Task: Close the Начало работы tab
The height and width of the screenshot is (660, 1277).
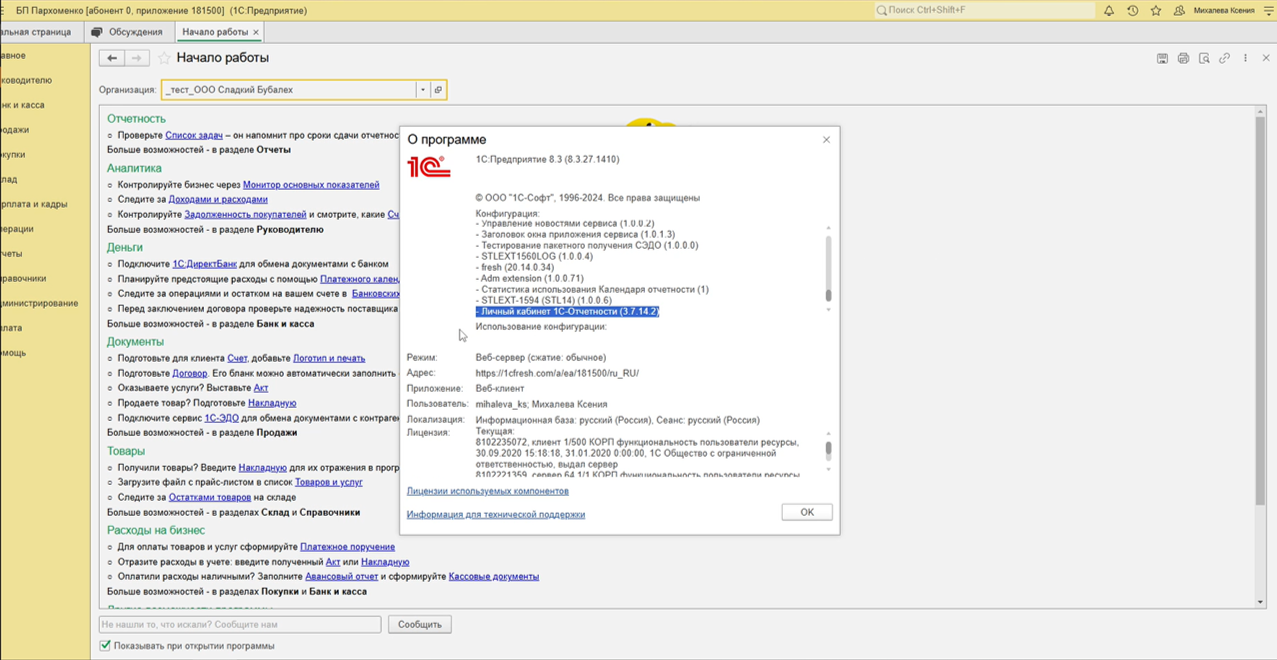Action: 256,32
